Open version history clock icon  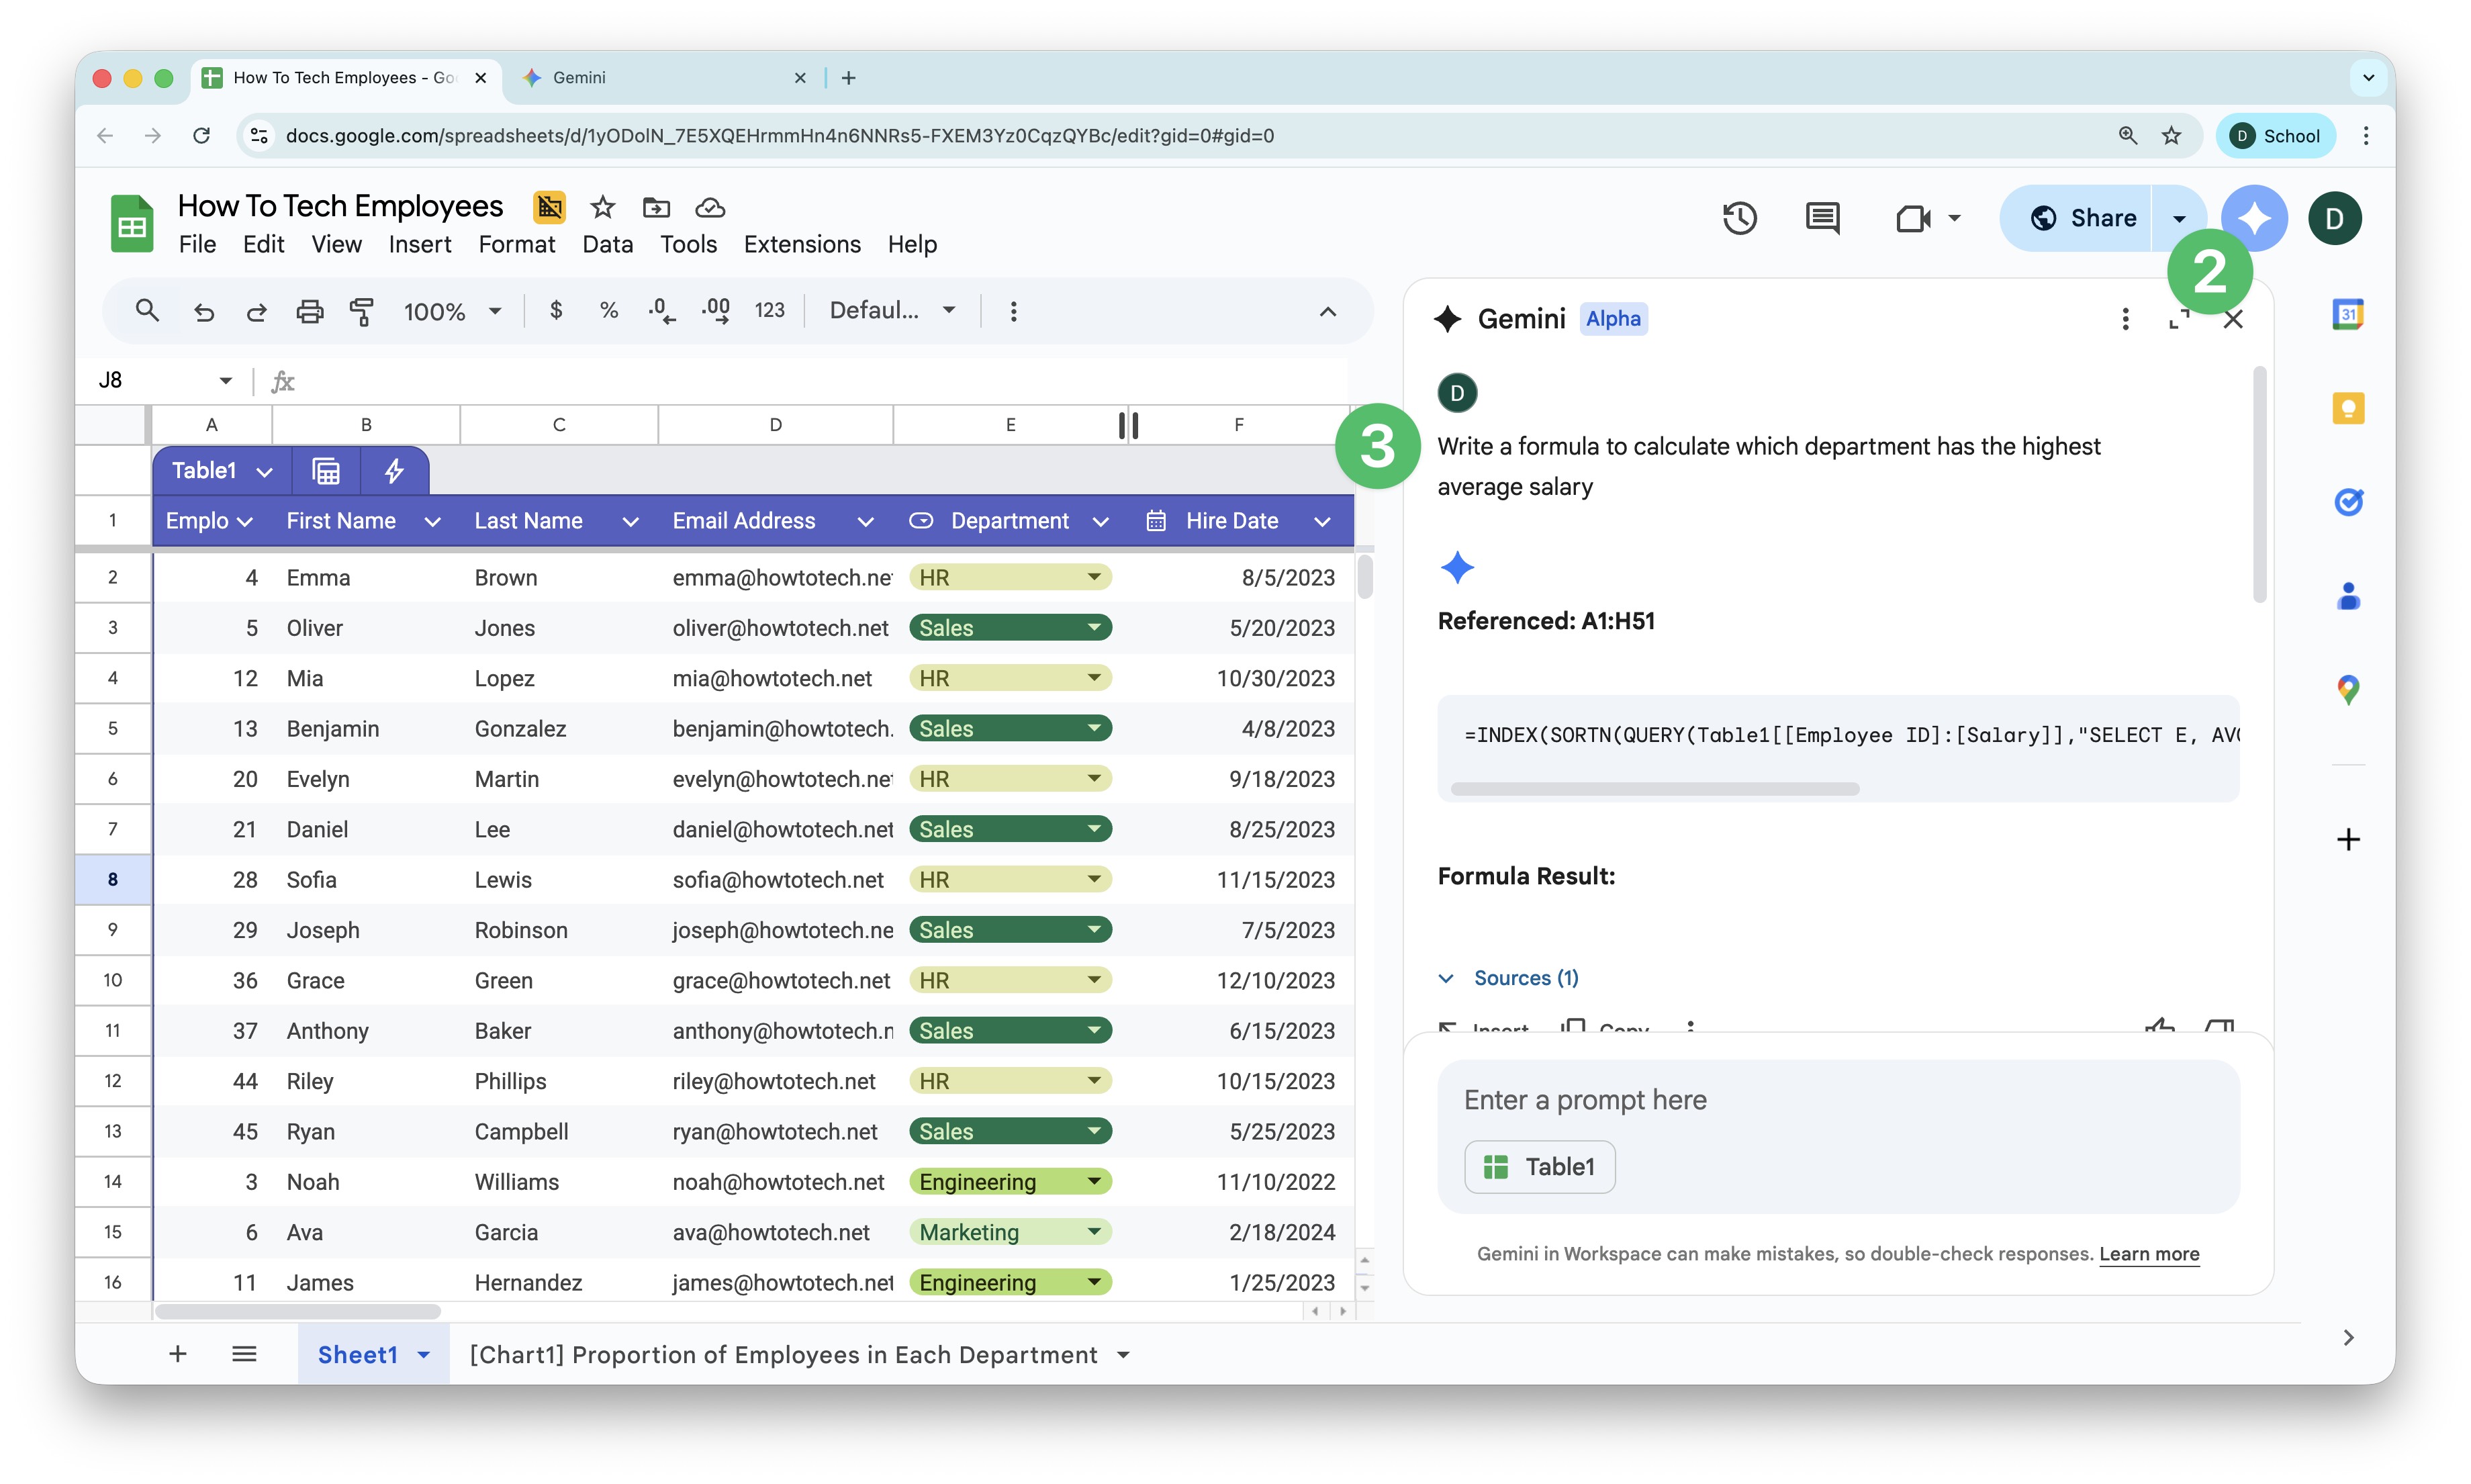coord(1739,218)
